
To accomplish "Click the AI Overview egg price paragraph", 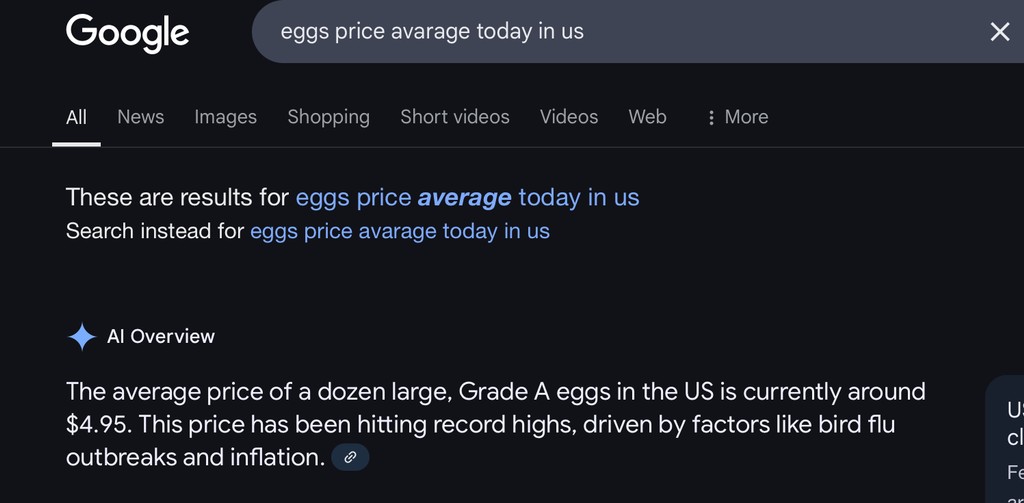I will click(480, 424).
